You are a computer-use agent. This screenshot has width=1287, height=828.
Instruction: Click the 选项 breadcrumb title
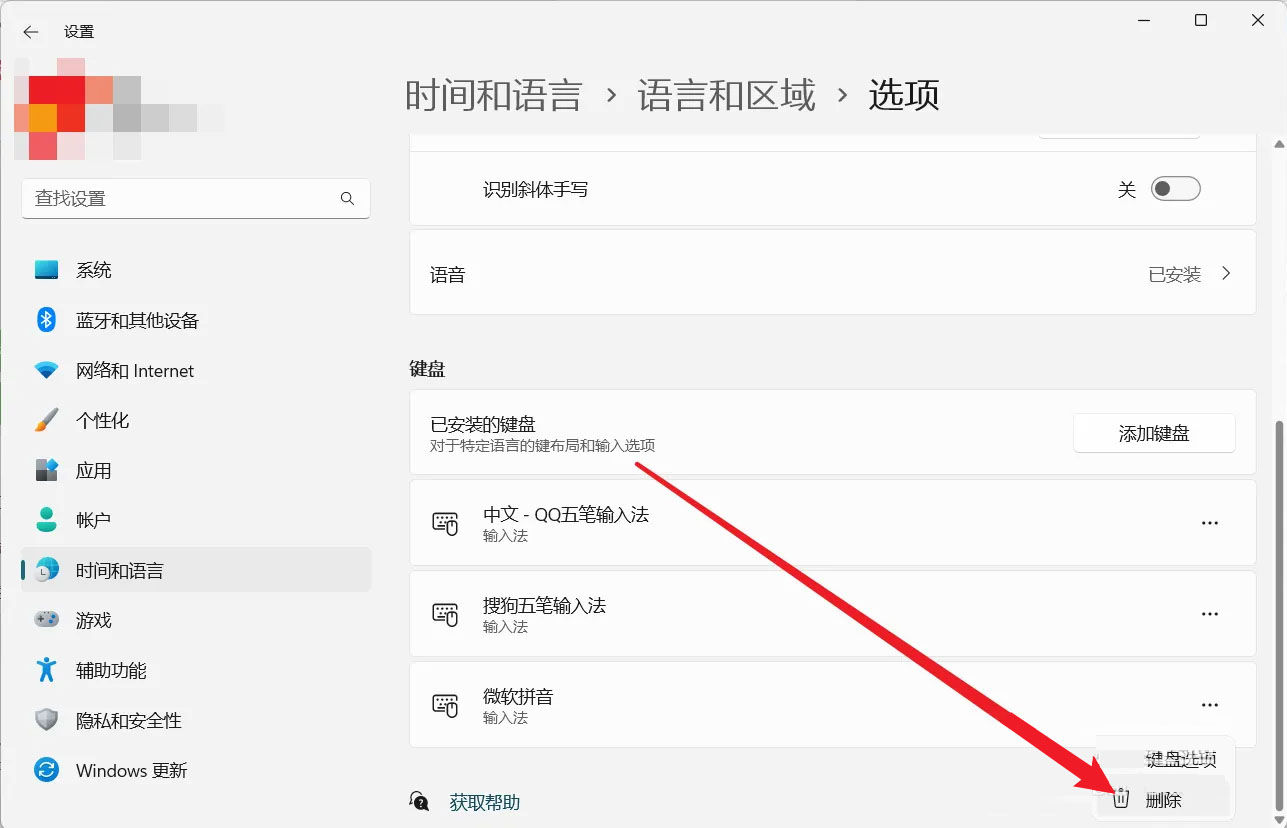point(904,96)
